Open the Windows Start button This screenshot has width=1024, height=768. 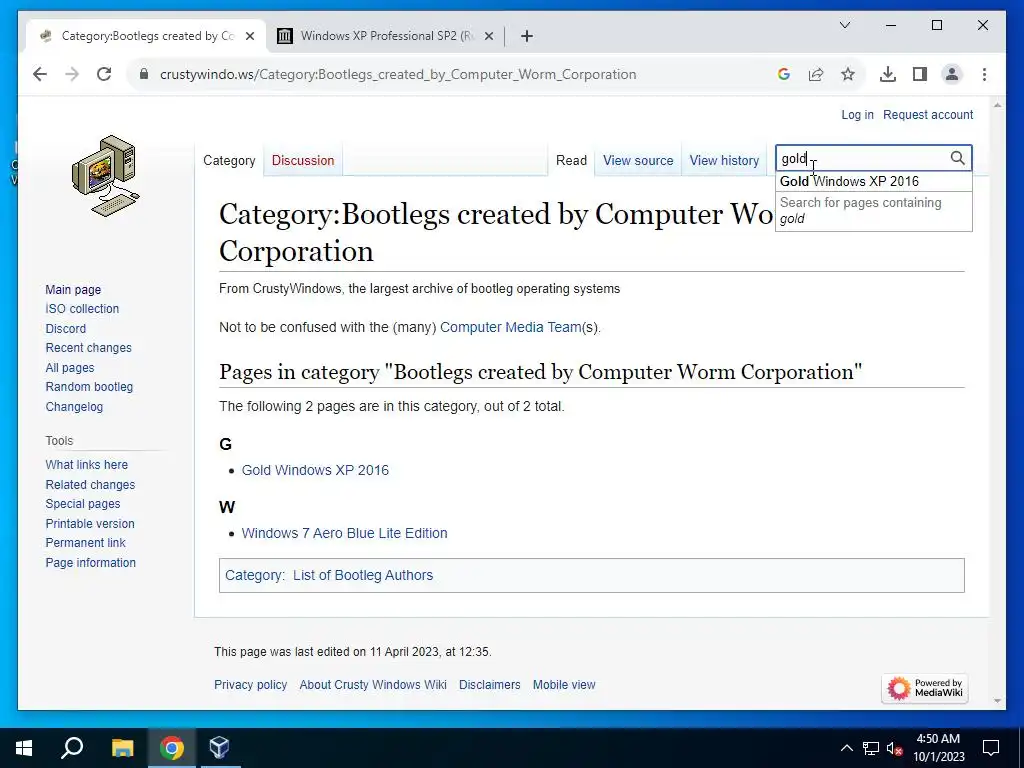pyautogui.click(x=24, y=748)
